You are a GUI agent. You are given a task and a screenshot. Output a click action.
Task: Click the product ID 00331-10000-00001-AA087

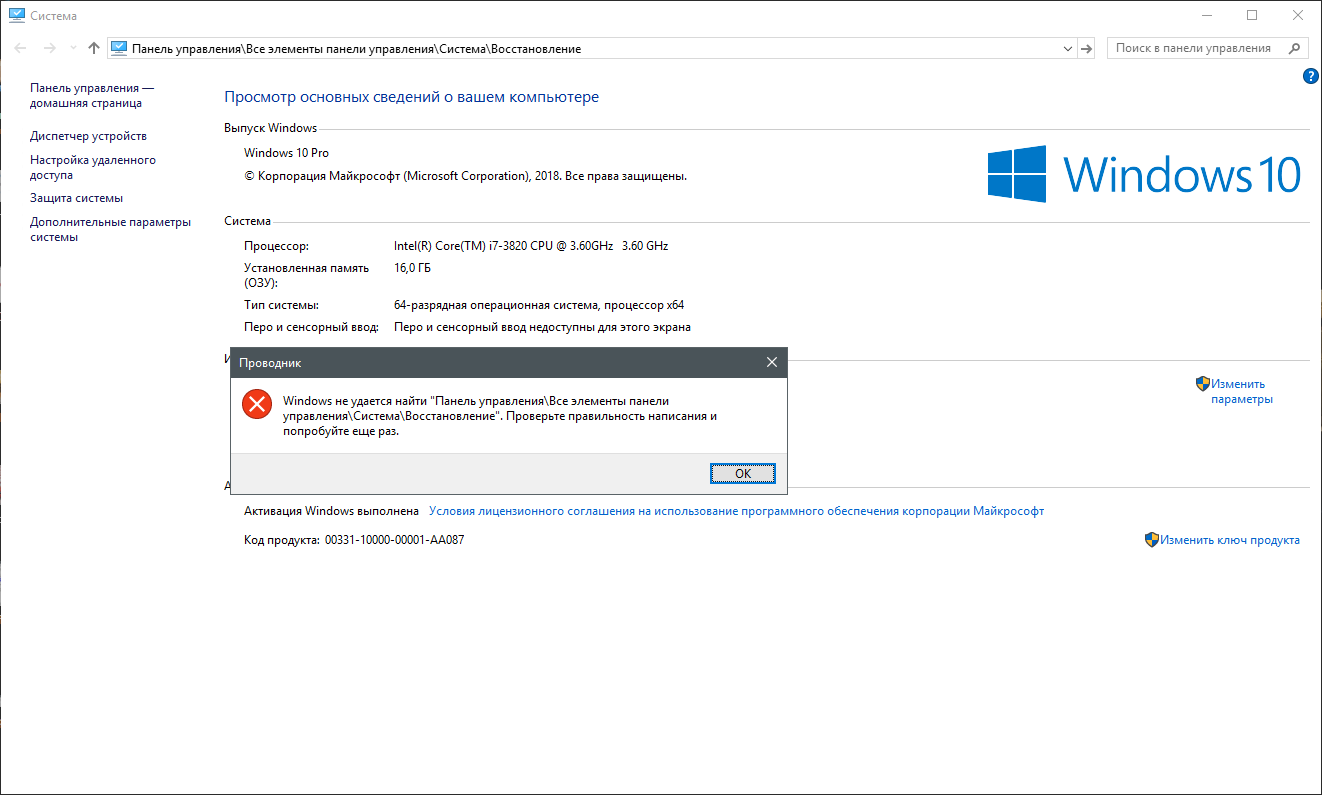(x=394, y=540)
